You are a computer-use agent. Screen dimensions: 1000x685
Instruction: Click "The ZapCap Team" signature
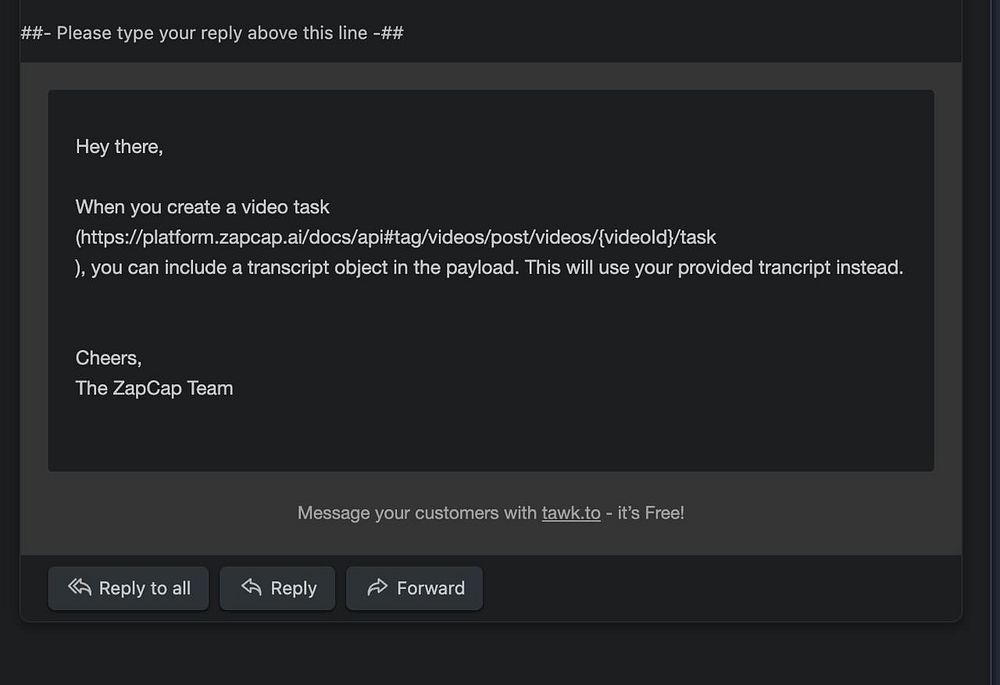pos(154,388)
